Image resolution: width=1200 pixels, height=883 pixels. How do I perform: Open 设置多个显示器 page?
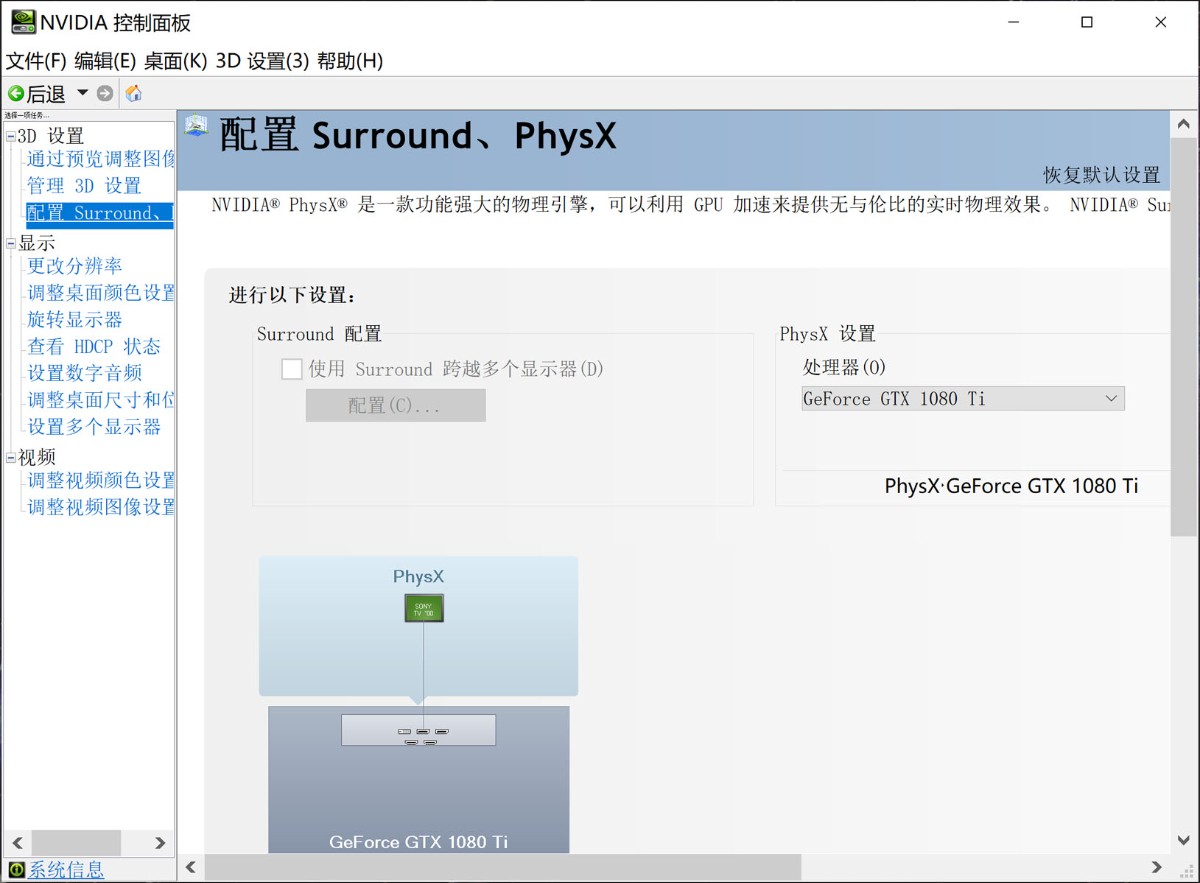pos(94,427)
